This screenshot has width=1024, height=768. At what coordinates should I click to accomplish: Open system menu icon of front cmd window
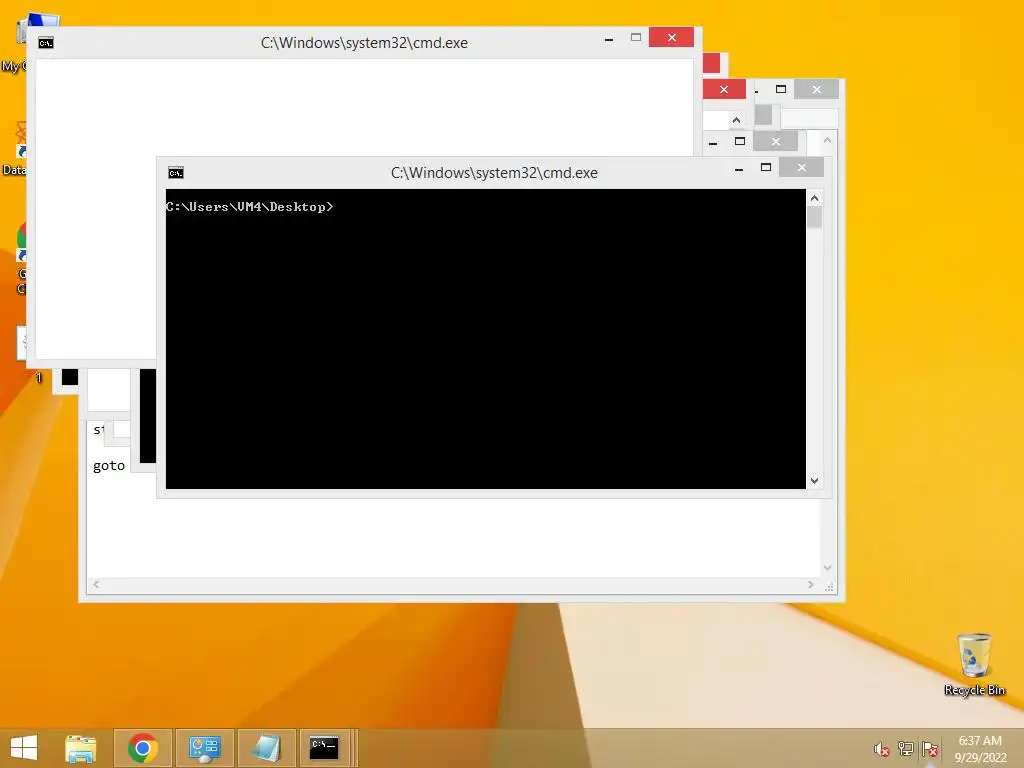(x=176, y=173)
